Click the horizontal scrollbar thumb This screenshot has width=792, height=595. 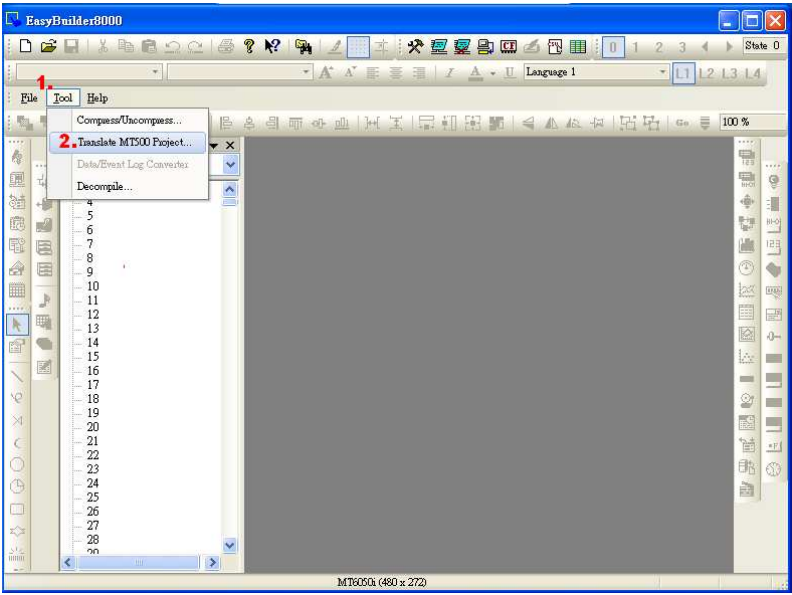(x=138, y=563)
